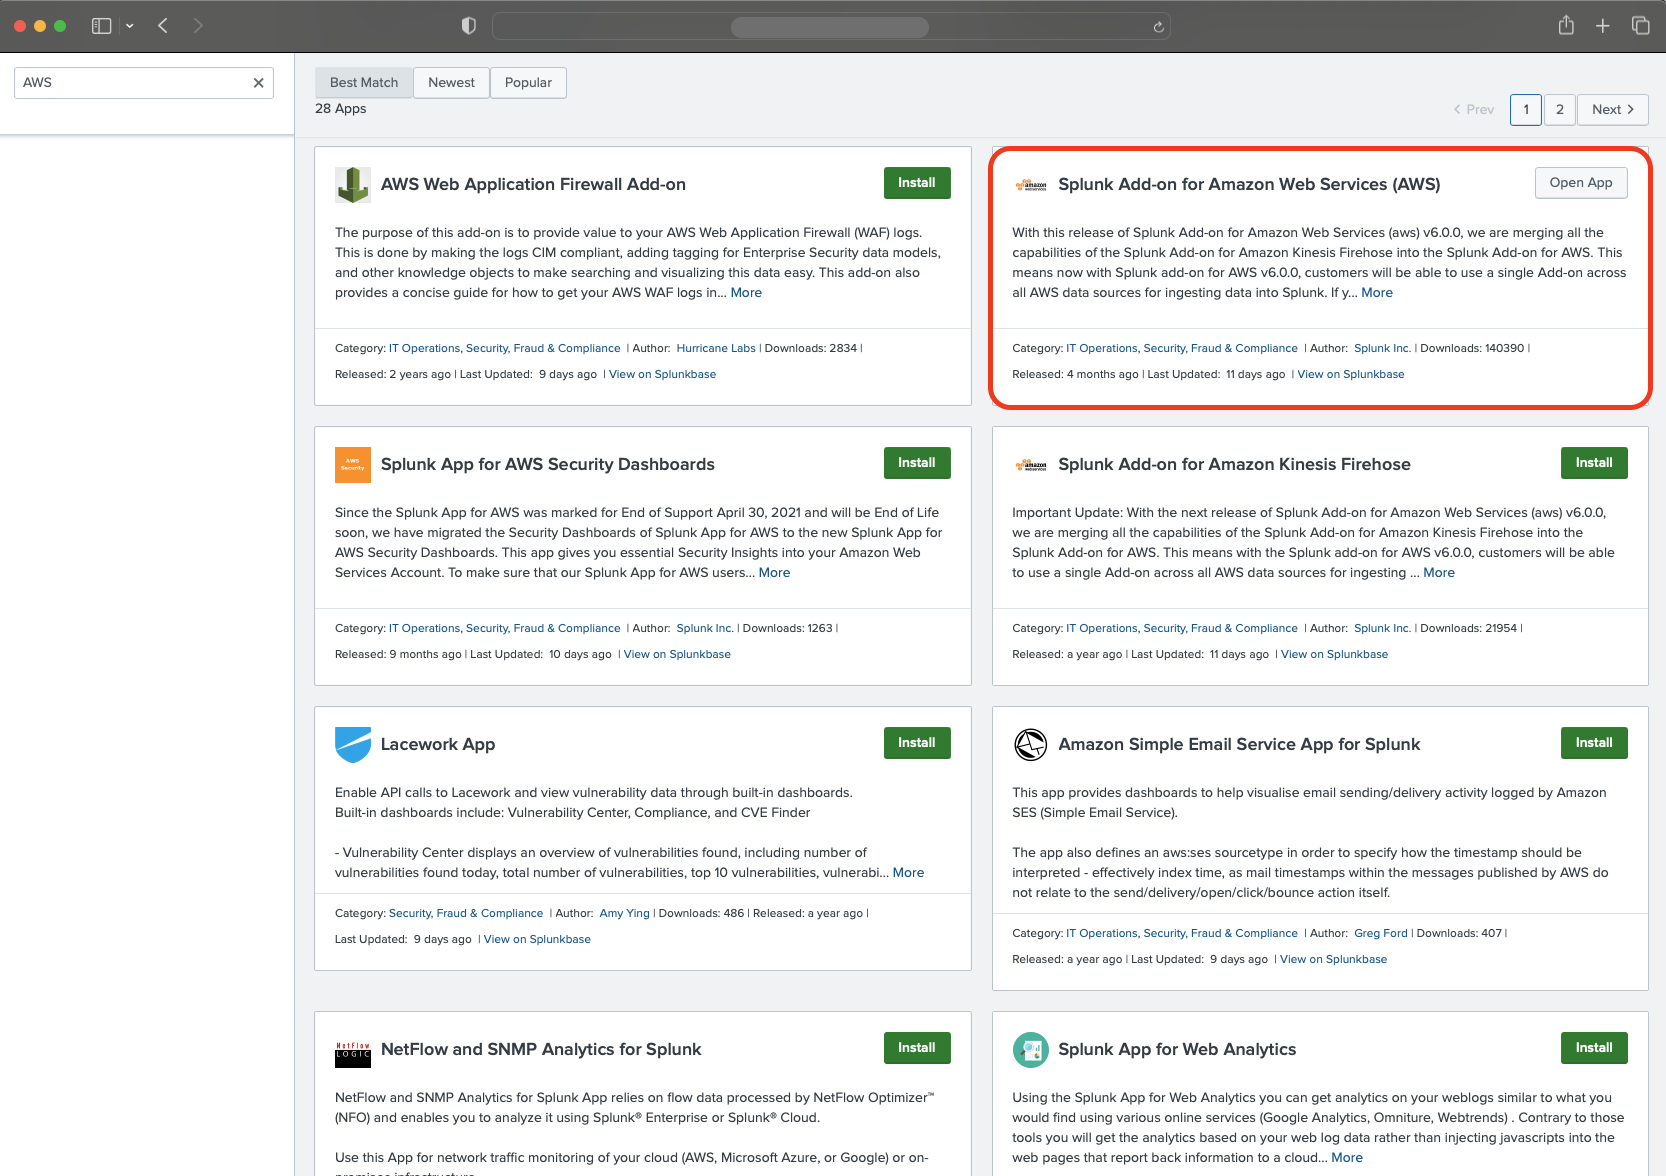Open IT Operations category on AWS WAF card
The image size is (1666, 1176).
tap(424, 348)
